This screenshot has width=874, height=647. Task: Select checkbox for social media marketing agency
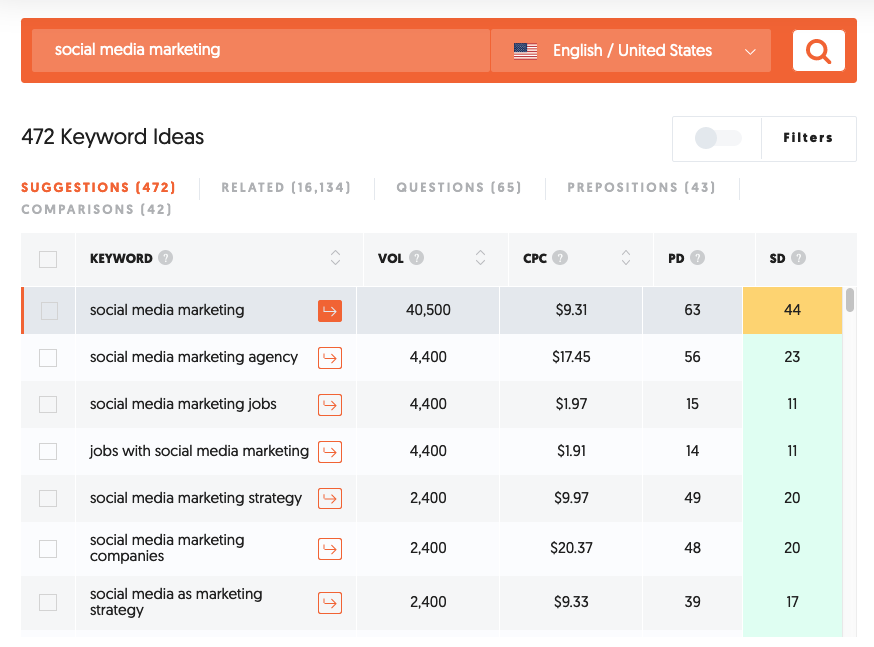(x=48, y=358)
